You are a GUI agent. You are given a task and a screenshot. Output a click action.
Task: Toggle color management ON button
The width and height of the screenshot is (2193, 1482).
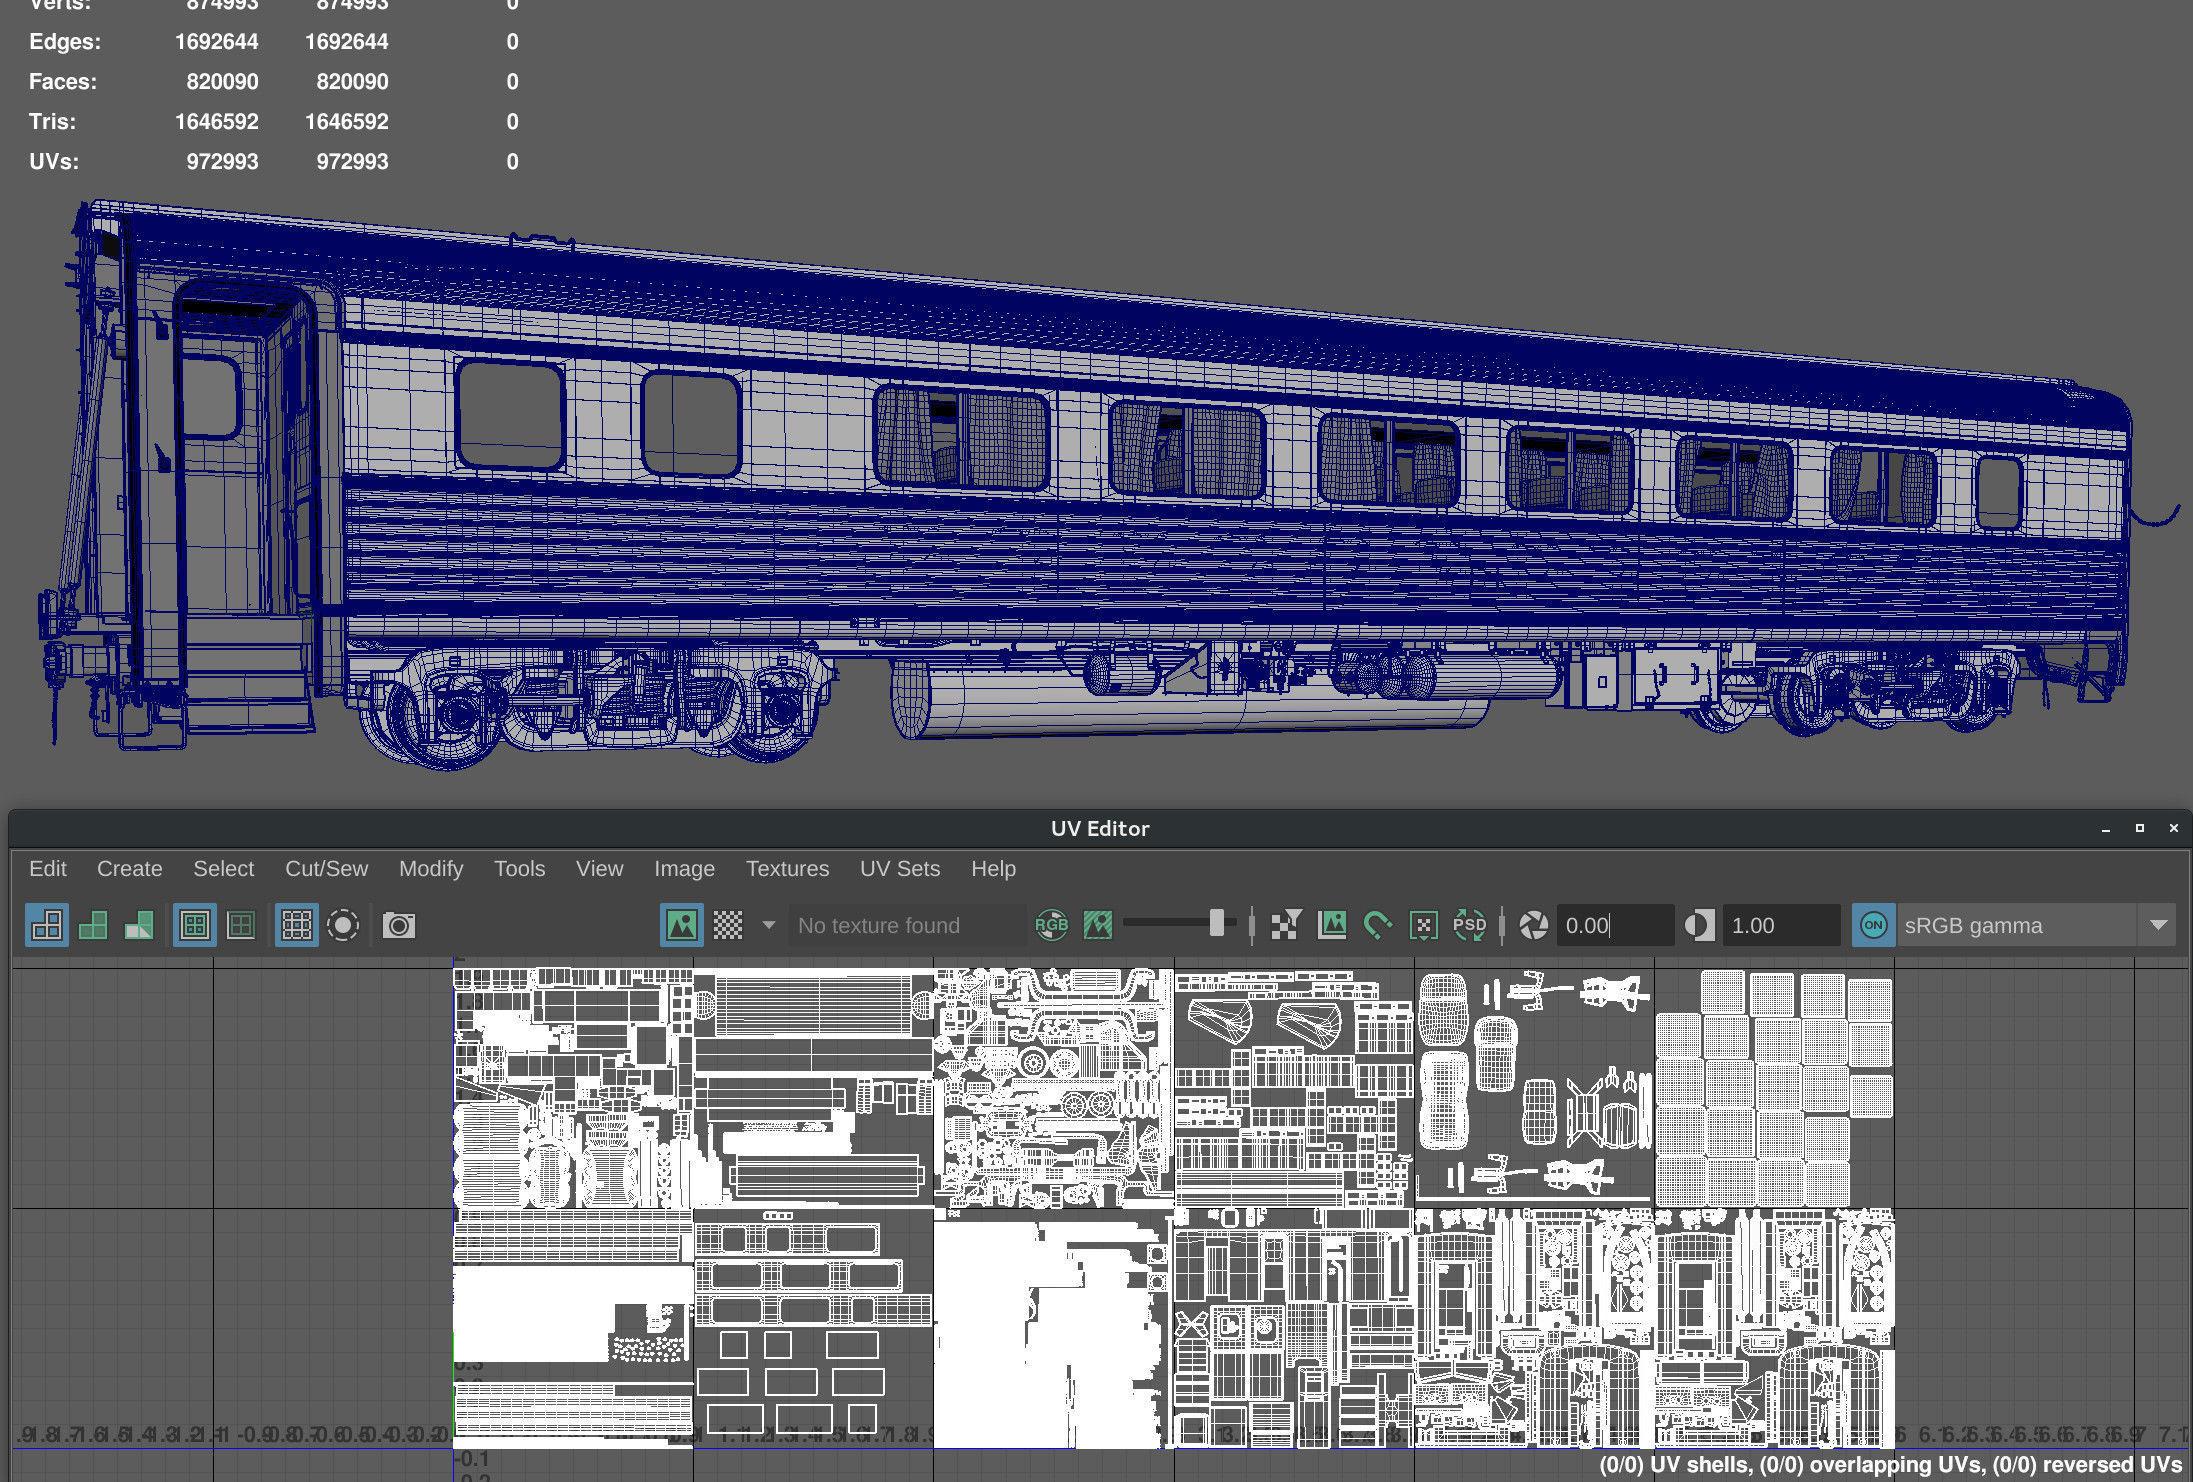[1873, 925]
